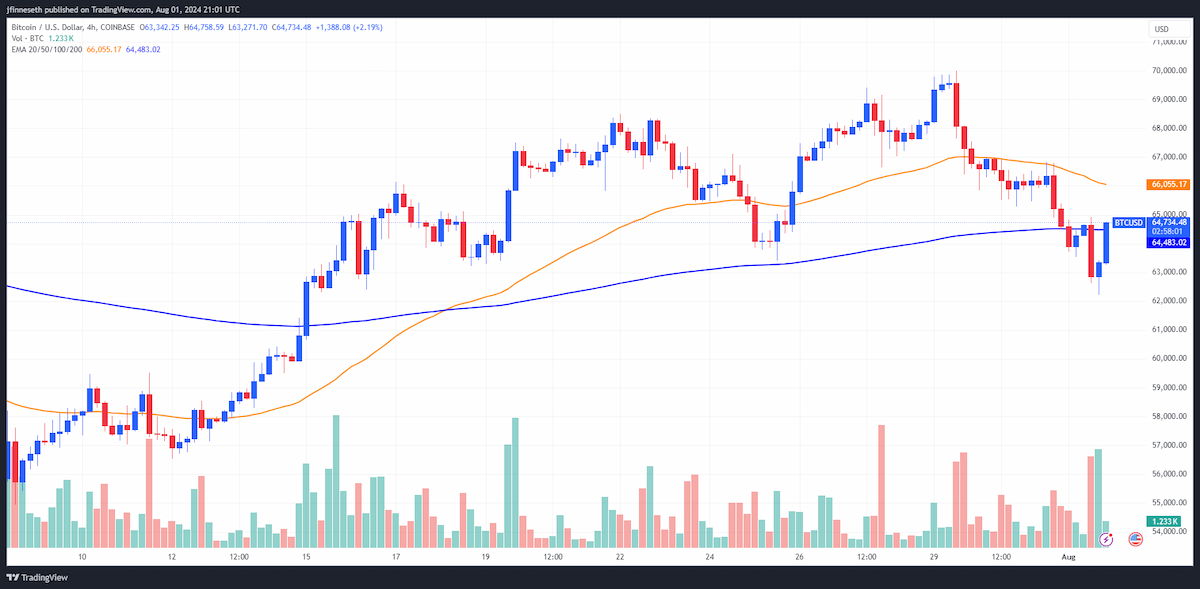Click the dark blue 64,483.02 EMA price tag
The width and height of the screenshot is (1200, 589).
(1168, 243)
